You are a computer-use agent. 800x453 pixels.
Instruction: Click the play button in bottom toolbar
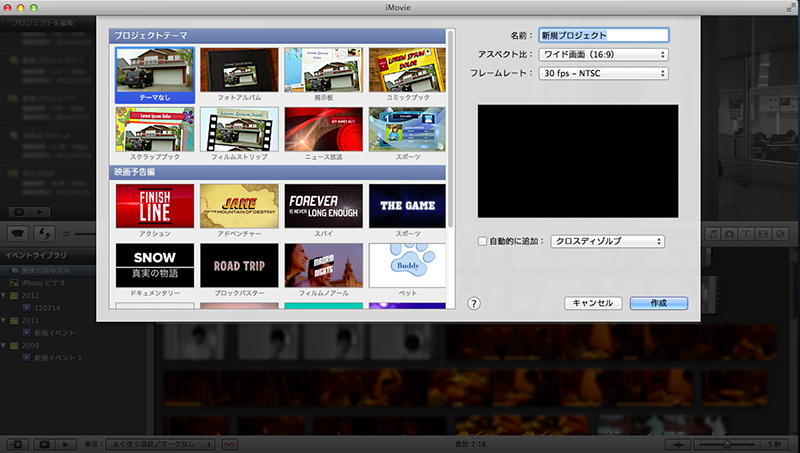click(66, 444)
